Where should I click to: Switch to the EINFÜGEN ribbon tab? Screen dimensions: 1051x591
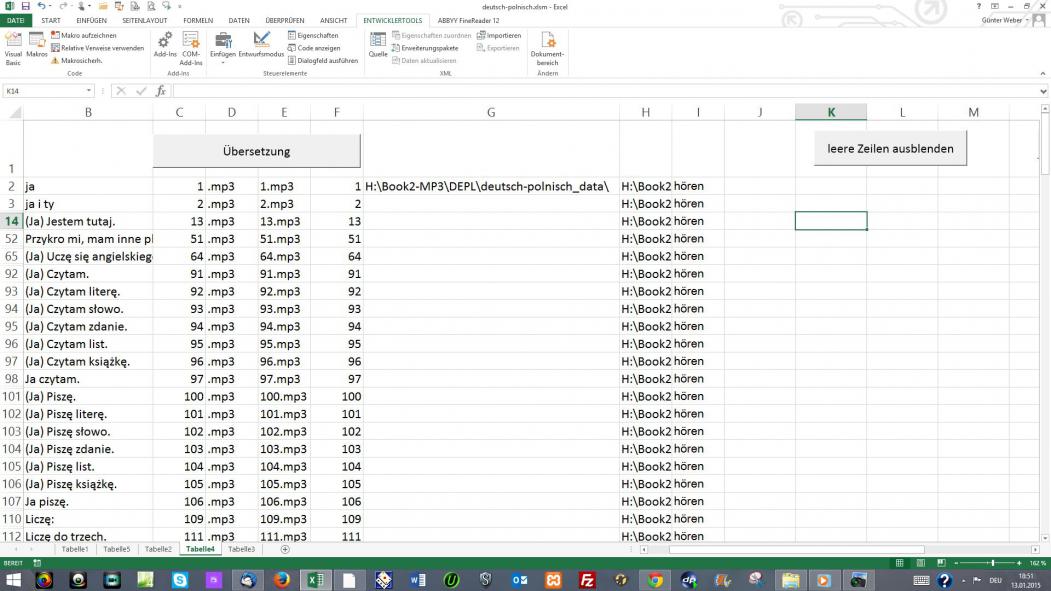click(x=91, y=21)
